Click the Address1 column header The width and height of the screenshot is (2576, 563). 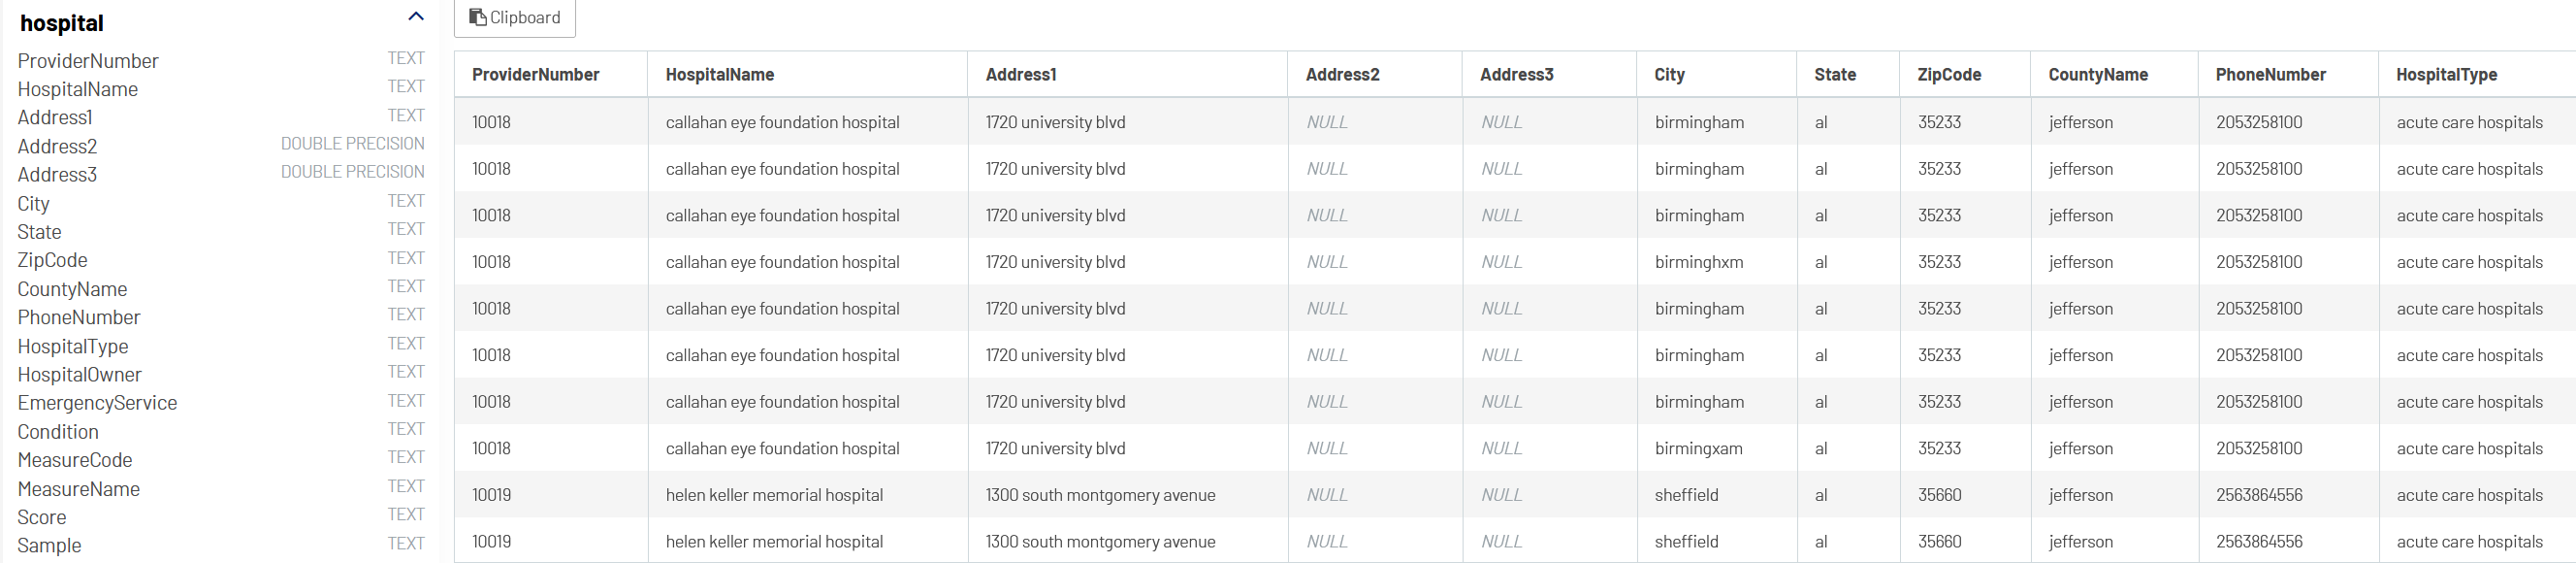coord(1021,74)
